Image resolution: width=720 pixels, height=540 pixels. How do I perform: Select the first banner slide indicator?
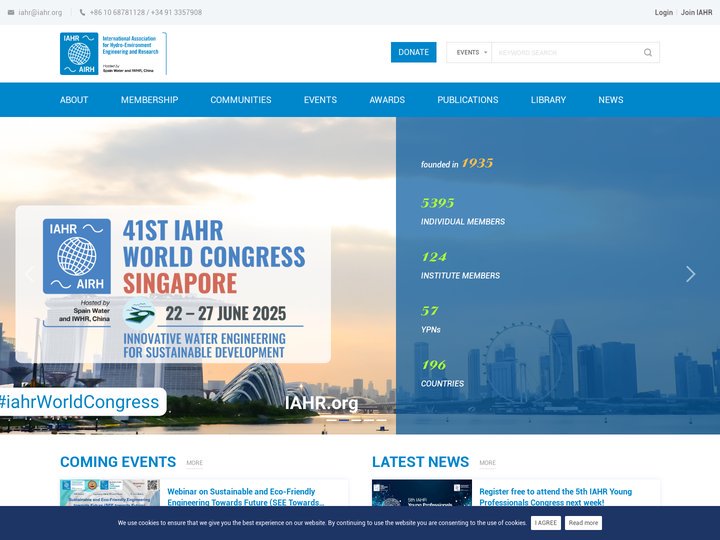coord(331,420)
